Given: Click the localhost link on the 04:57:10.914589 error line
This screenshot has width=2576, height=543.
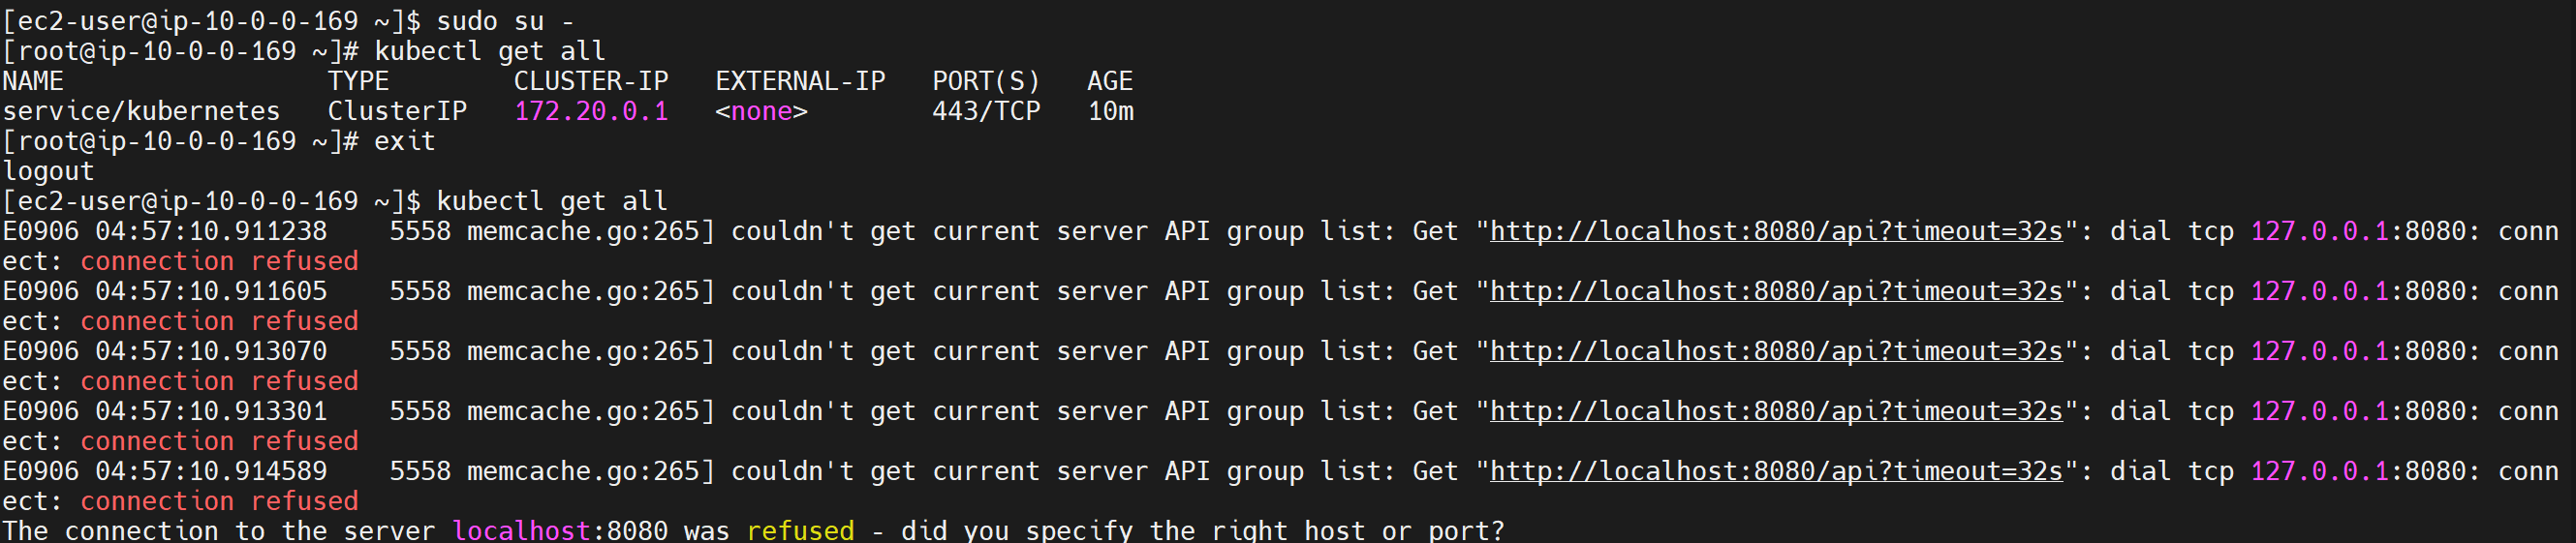Looking at the screenshot, I should (x=1776, y=471).
